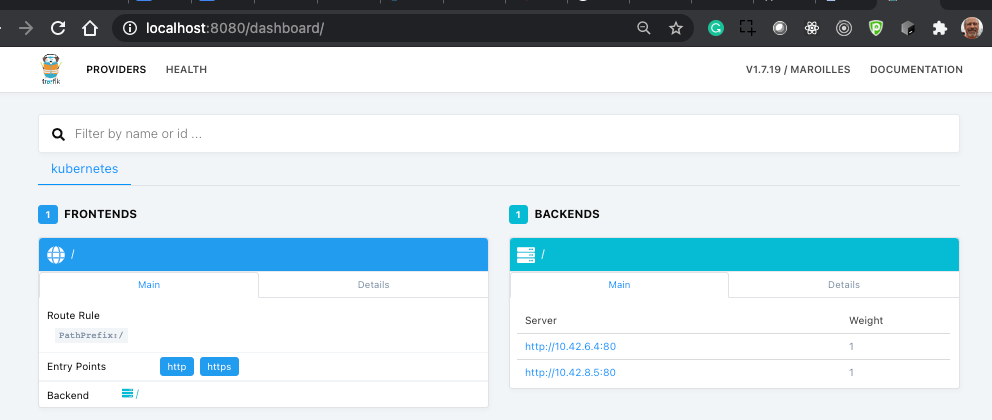The image size is (992, 420).
Task: Open the extensions puzzle piece menu
Action: [939, 28]
